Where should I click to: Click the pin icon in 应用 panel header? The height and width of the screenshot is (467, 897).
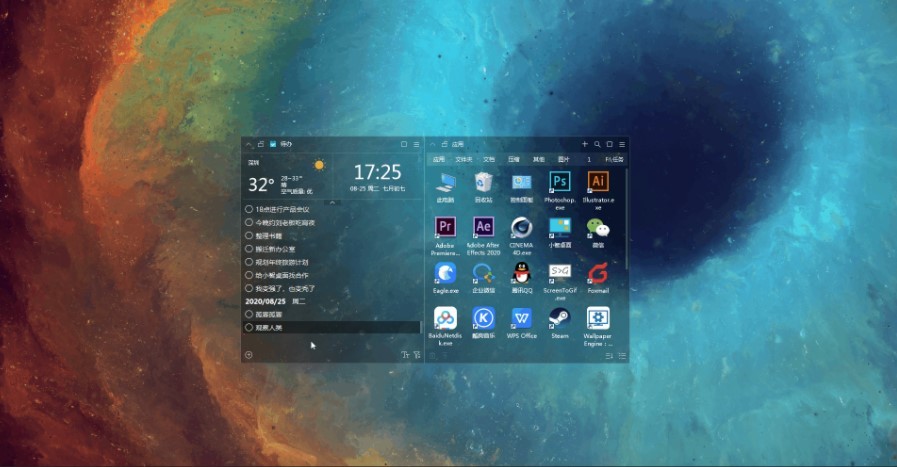point(444,144)
